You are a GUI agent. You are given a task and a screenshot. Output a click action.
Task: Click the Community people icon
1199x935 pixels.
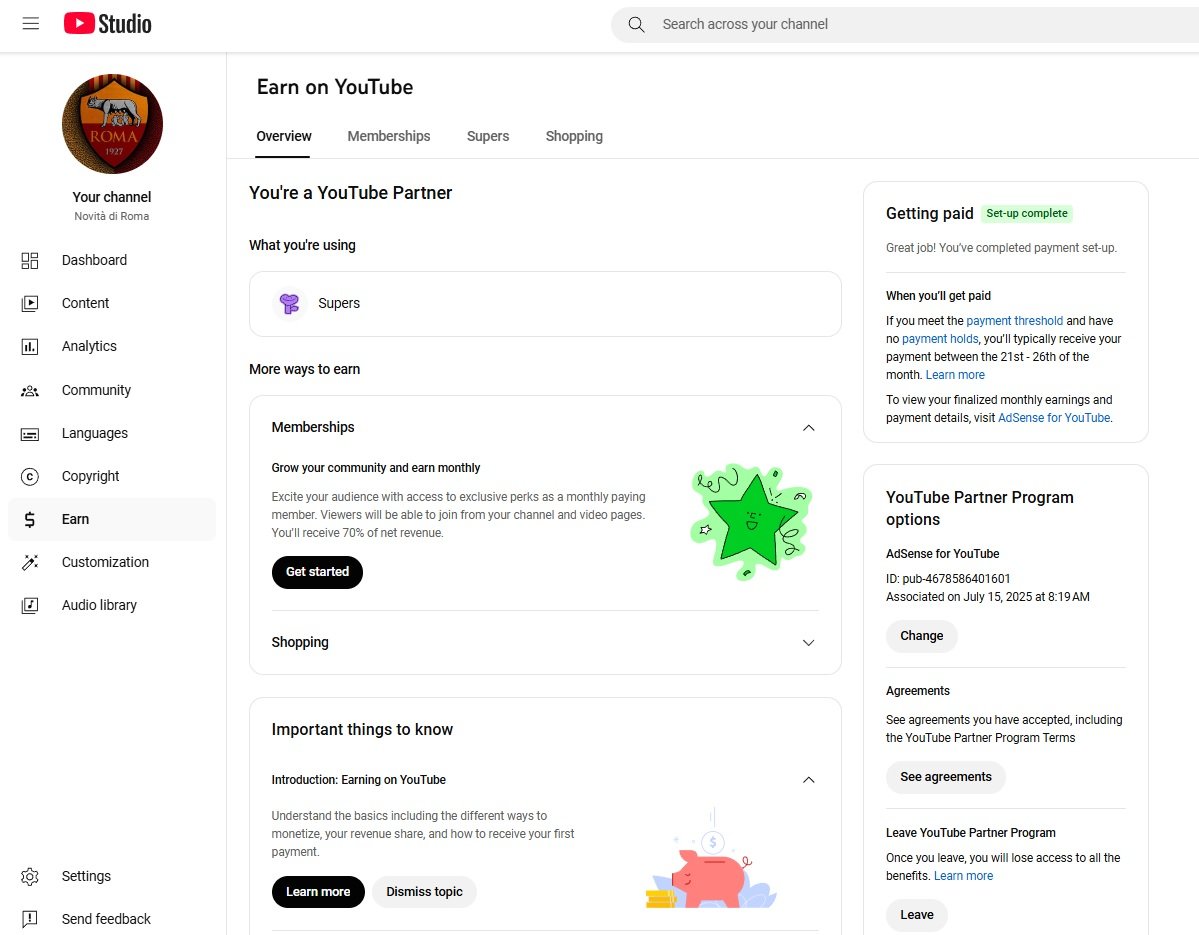coord(30,391)
